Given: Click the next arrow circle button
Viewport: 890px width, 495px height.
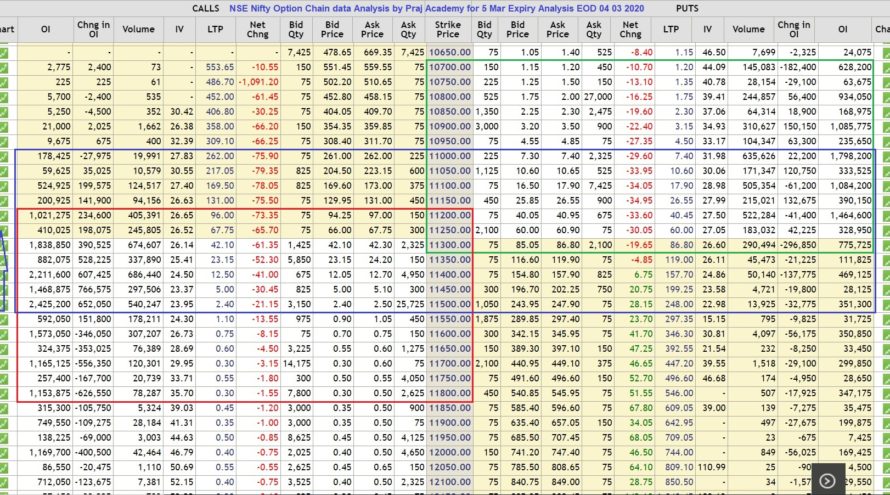Looking at the screenshot, I should [827, 481].
